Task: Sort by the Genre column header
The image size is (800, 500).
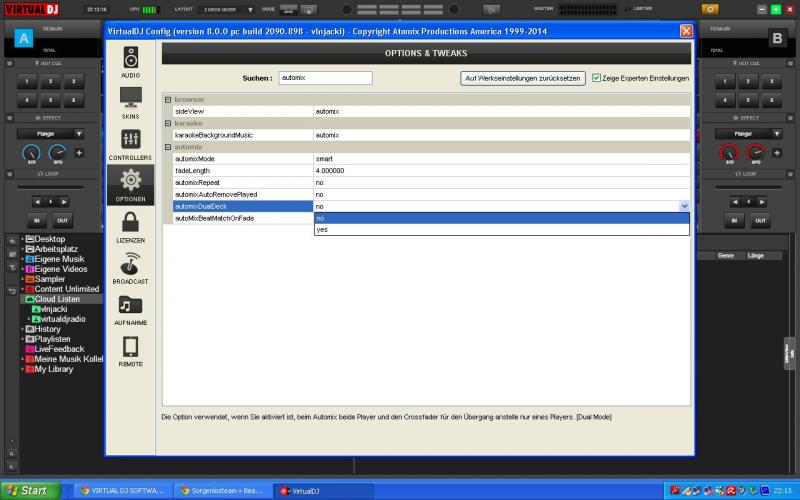Action: pyautogui.click(x=726, y=256)
